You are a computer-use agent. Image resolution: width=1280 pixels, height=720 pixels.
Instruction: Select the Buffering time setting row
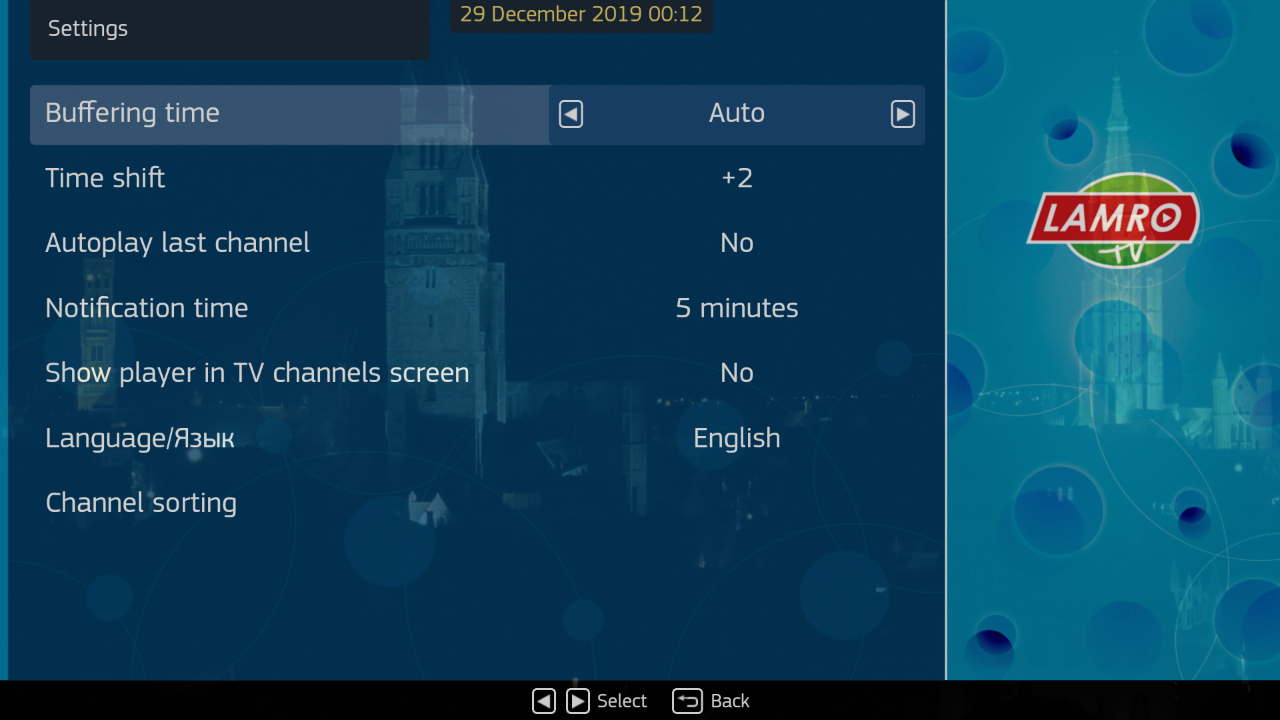477,115
